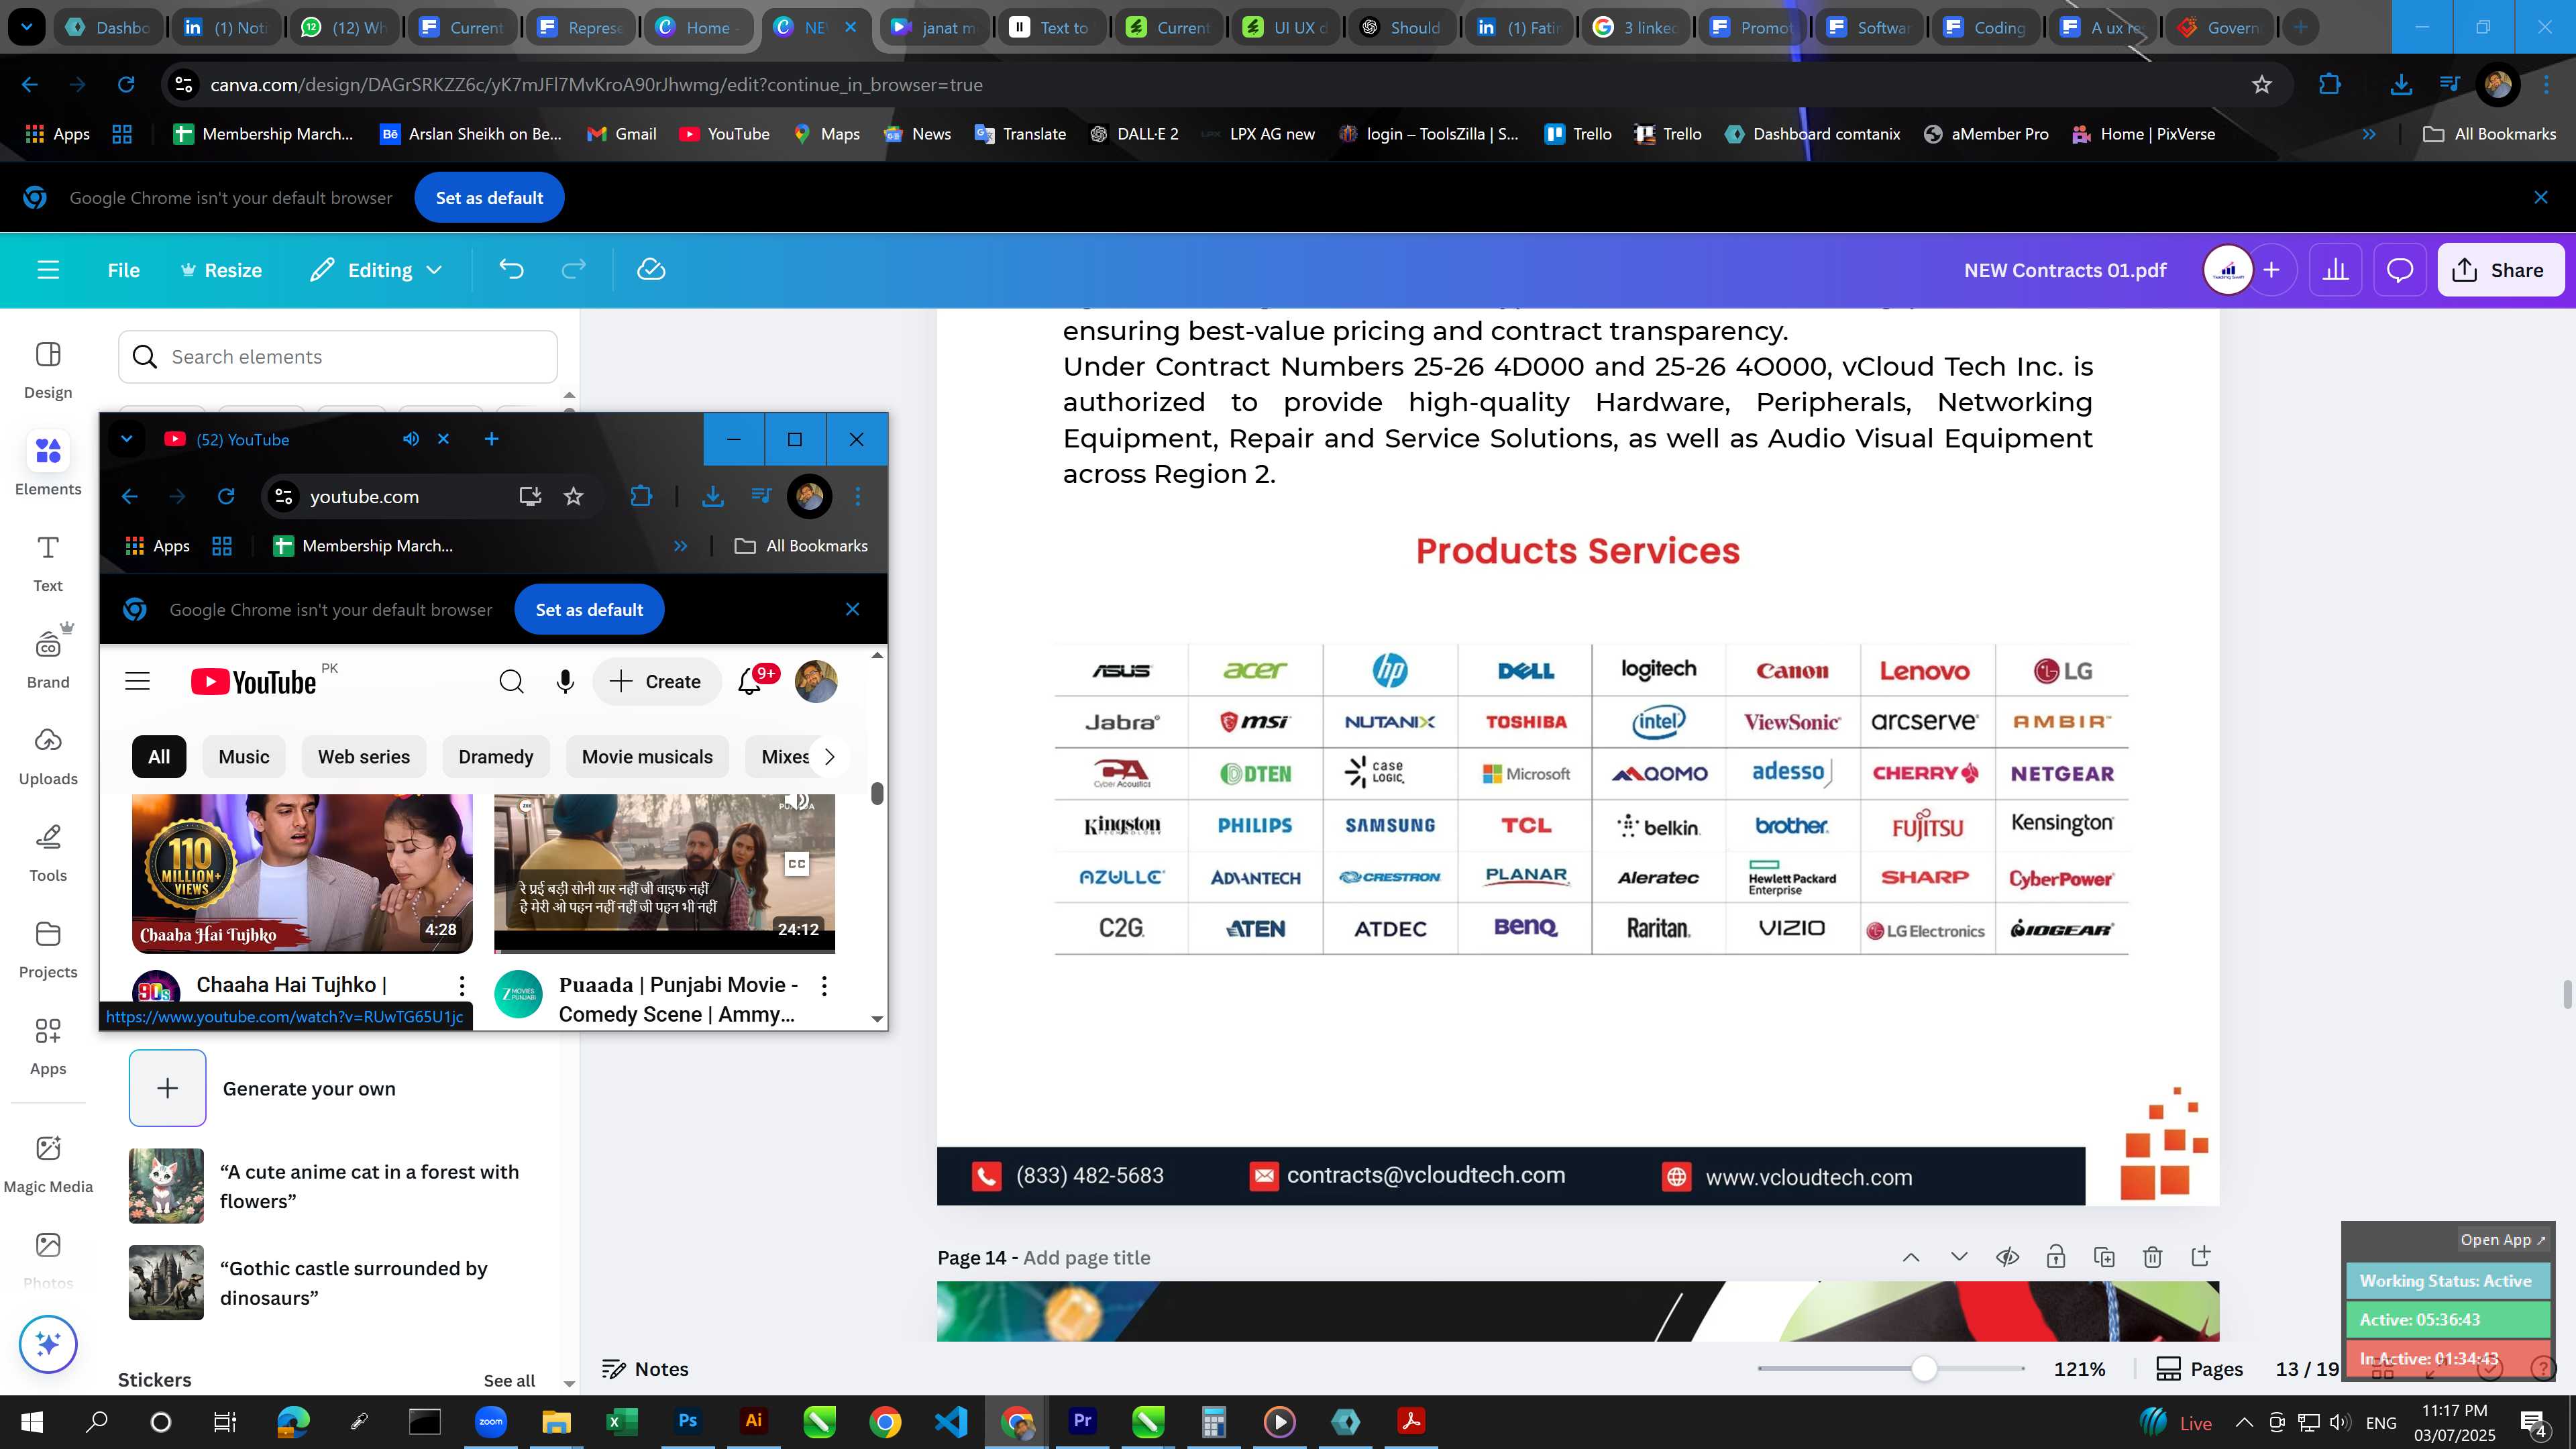Image resolution: width=2576 pixels, height=1449 pixels.
Task: Click the YouTube Create button
Action: click(x=656, y=682)
